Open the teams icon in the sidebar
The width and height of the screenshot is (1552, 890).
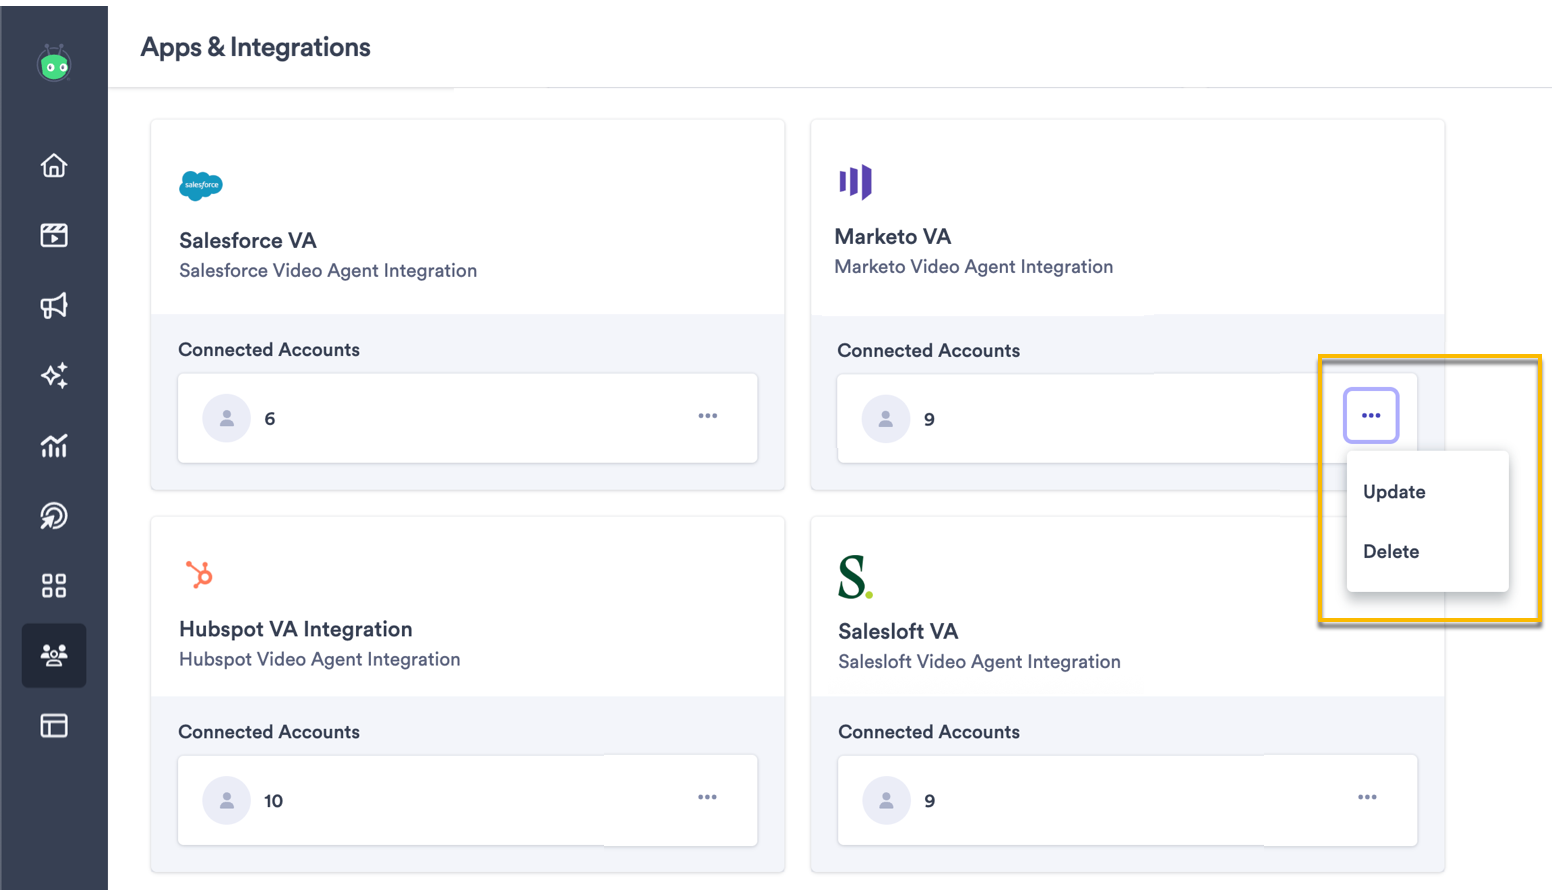click(x=54, y=656)
